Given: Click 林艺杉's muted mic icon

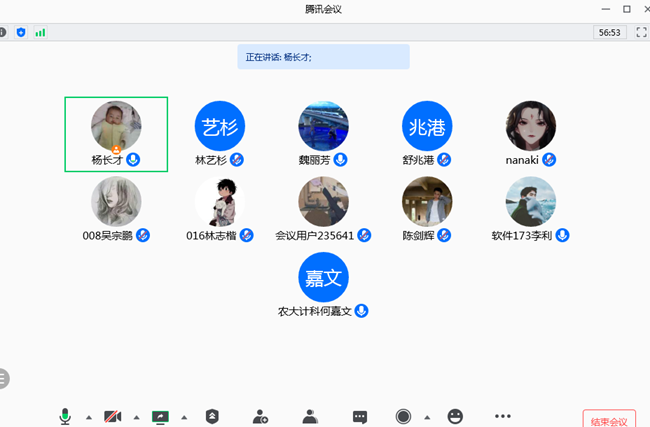Looking at the screenshot, I should (x=237, y=160).
